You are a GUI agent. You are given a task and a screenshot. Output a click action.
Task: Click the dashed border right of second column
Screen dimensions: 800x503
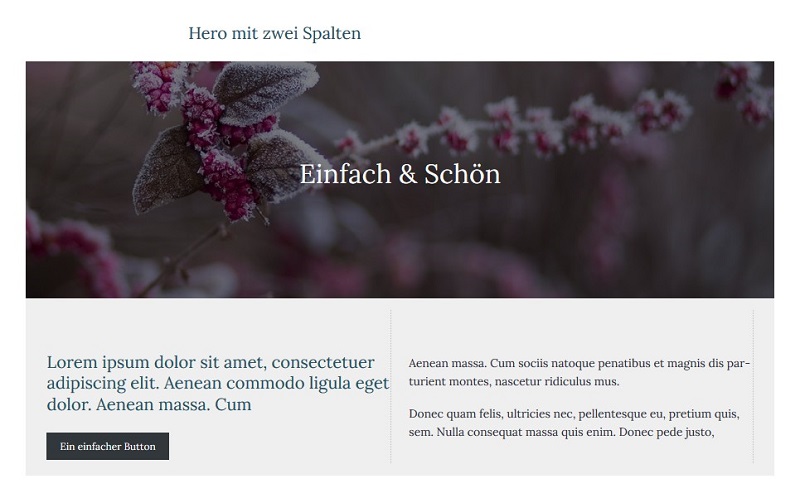[753, 386]
